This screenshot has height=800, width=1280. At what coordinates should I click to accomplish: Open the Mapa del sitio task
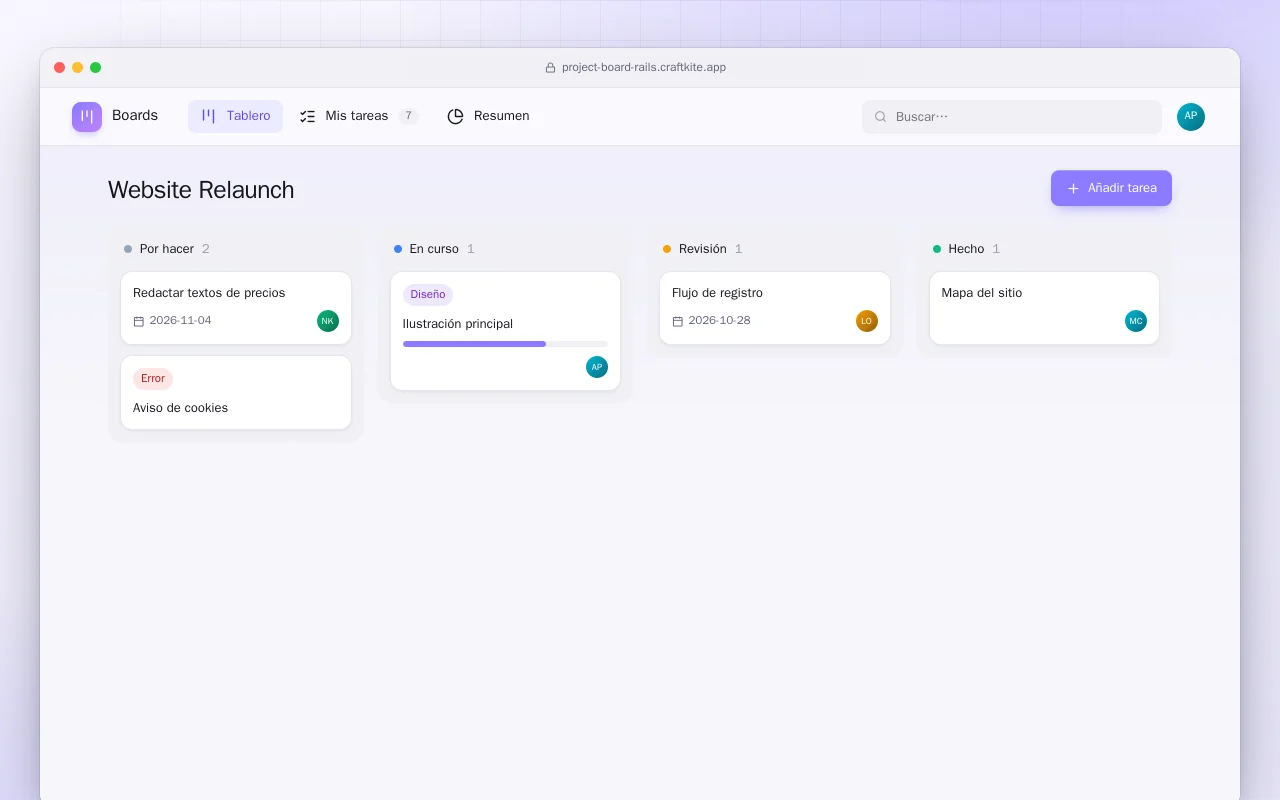[x=1044, y=308]
